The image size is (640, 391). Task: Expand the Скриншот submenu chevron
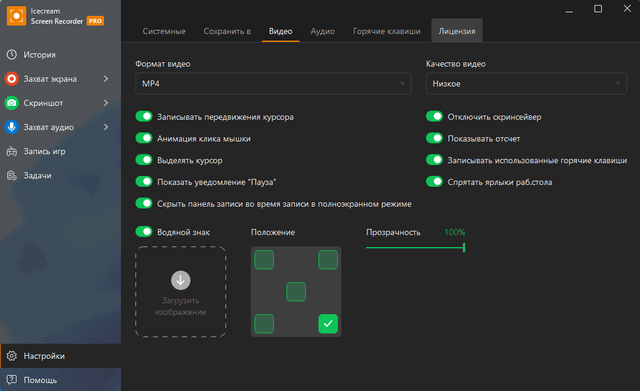106,102
